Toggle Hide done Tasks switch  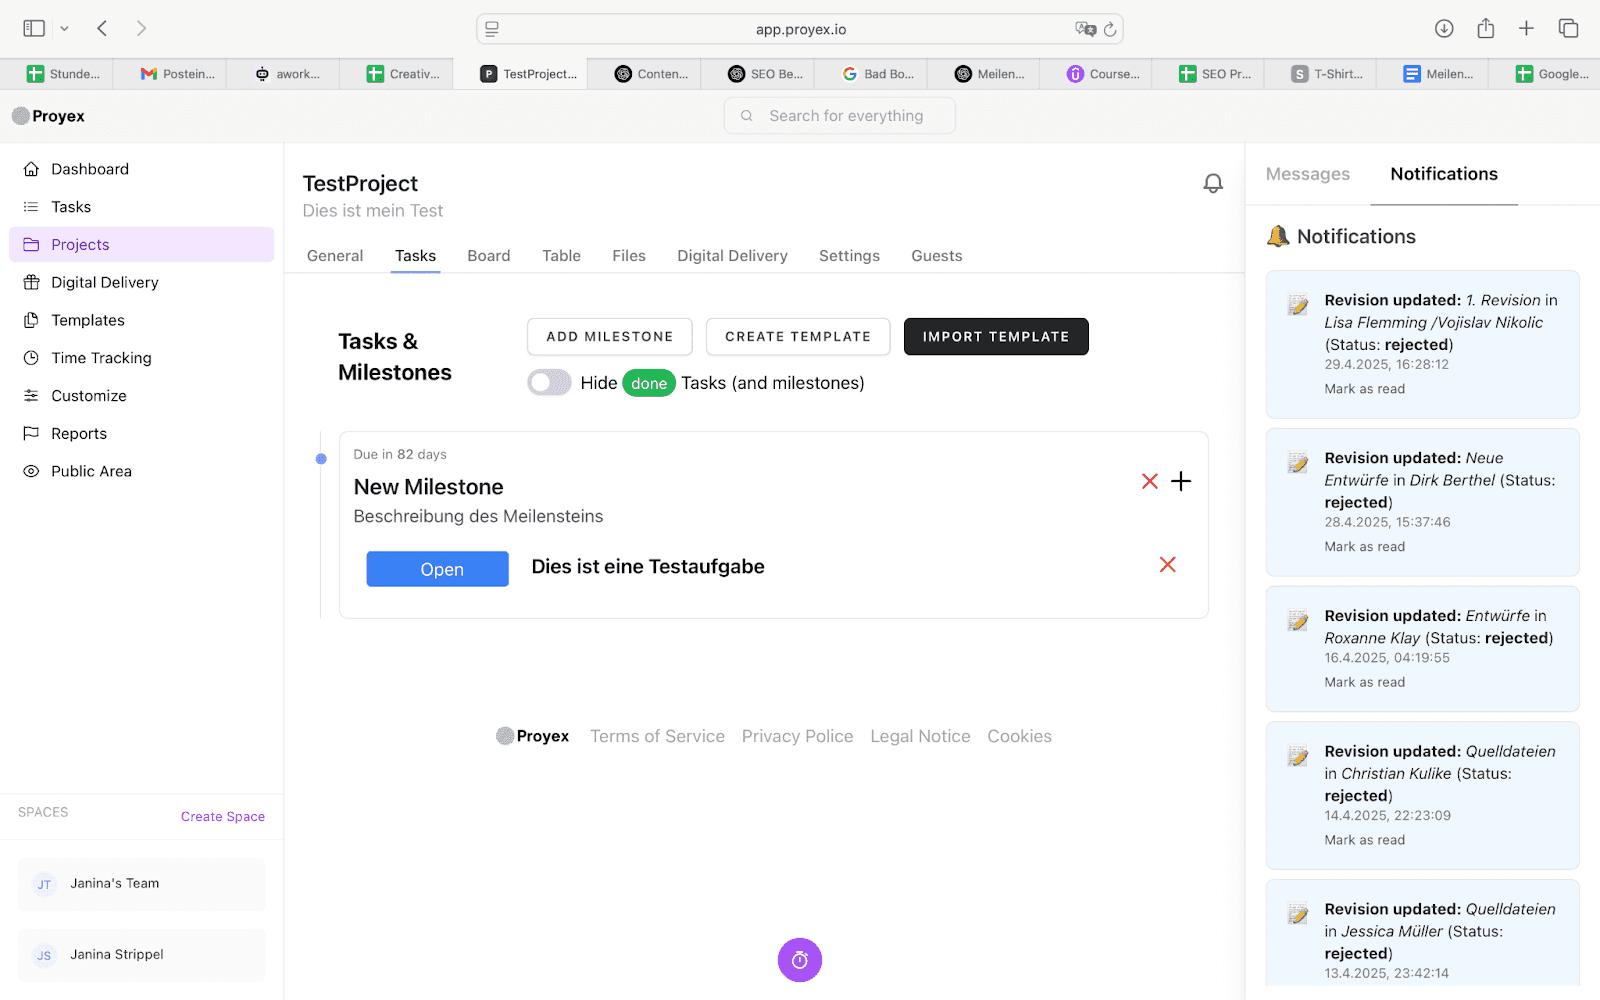(549, 382)
